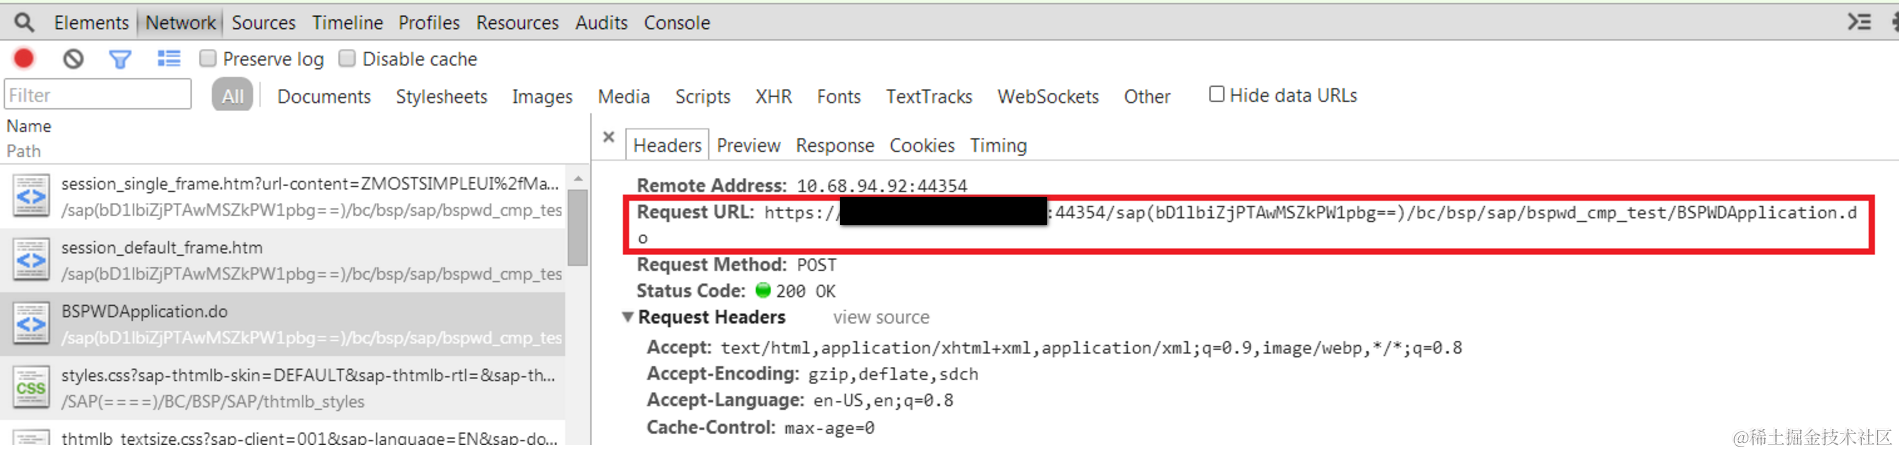Click request list scroll-up arrow
The height and width of the screenshot is (454, 1899).
point(577,177)
